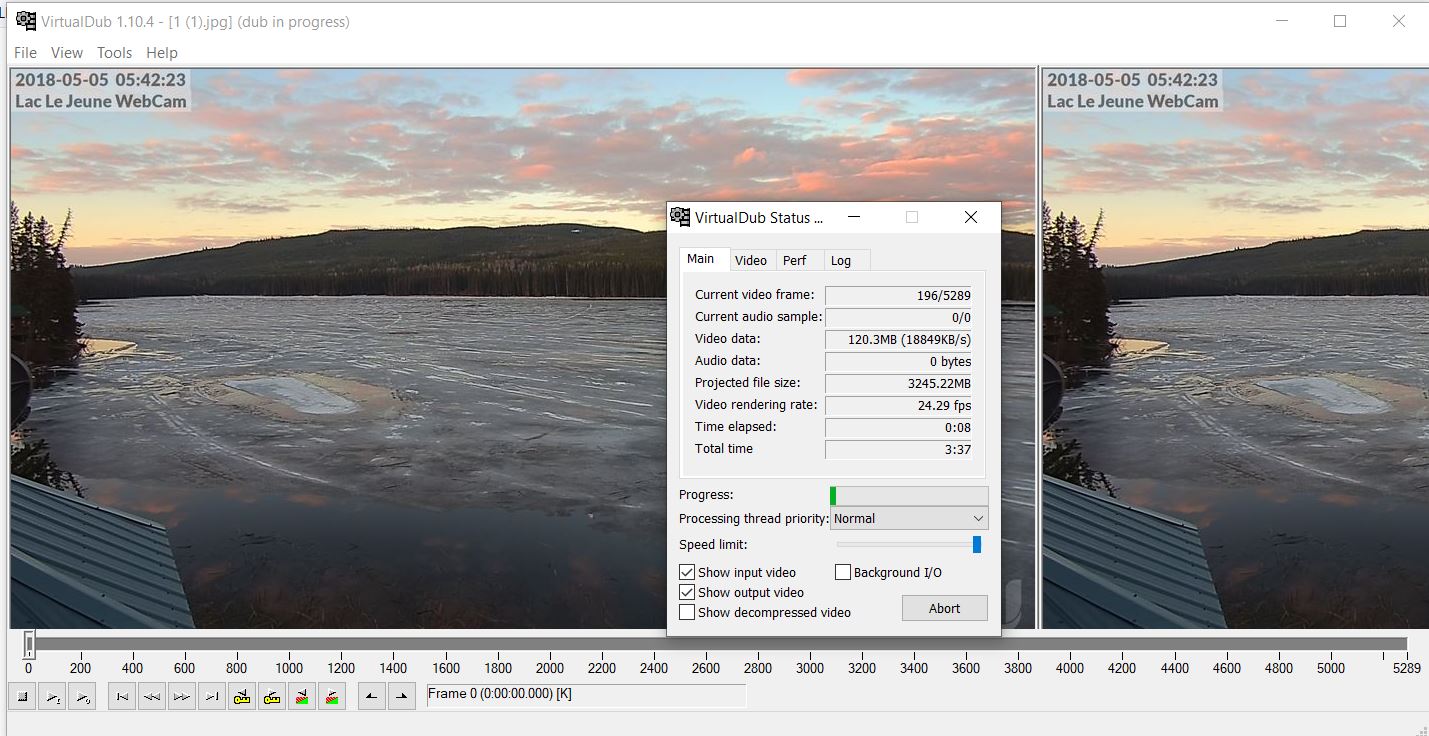Click the VirtualDub icon in the main title bar
This screenshot has width=1429, height=736.
pos(26,21)
